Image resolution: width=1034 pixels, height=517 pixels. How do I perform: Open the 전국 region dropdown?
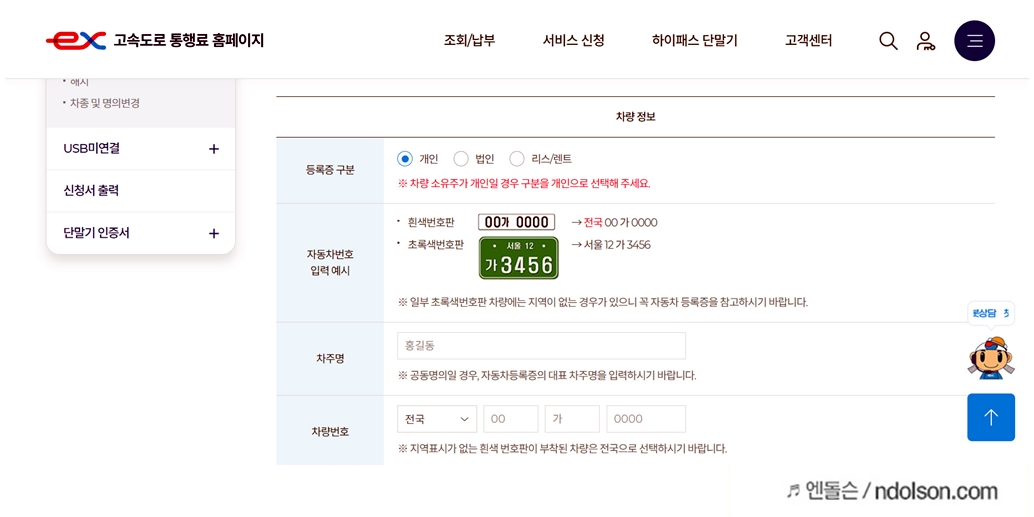437,419
